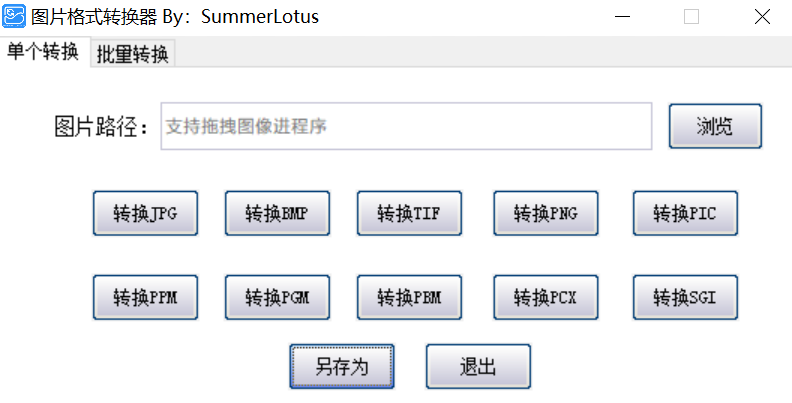Convert image using 转换BMP button
The width and height of the screenshot is (792, 403).
pos(277,213)
